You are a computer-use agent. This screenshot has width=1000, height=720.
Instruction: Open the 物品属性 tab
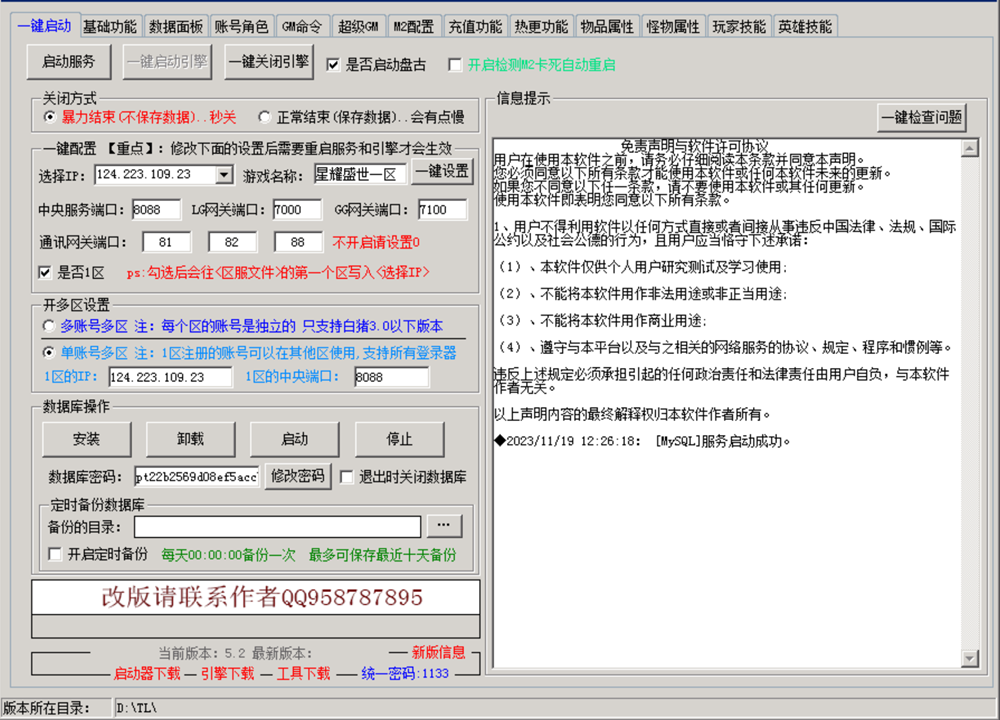pos(604,26)
